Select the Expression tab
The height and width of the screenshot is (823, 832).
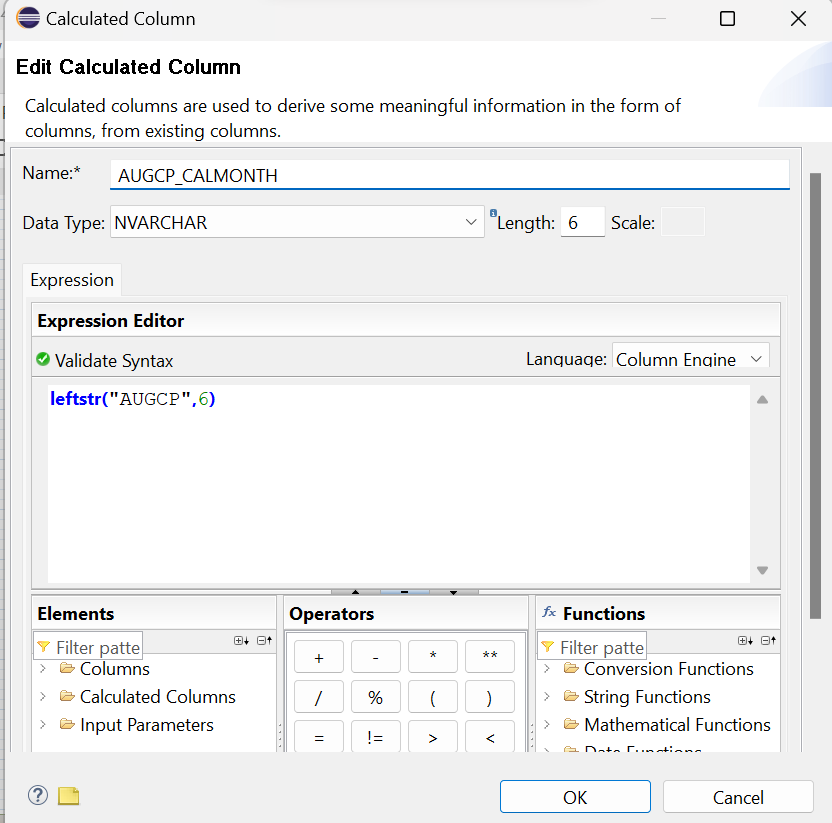click(72, 280)
